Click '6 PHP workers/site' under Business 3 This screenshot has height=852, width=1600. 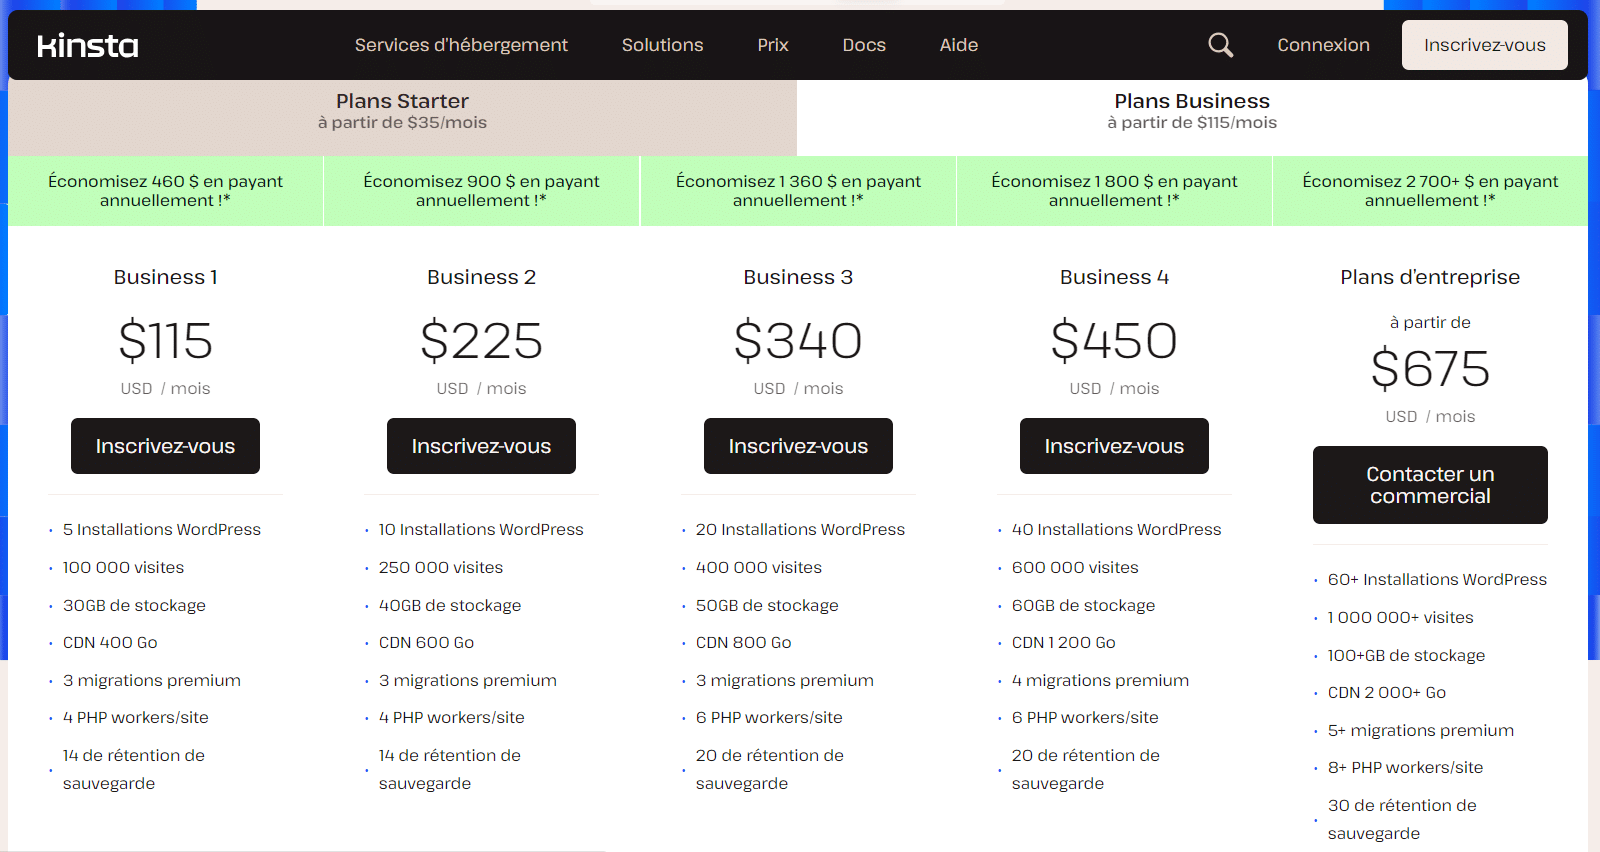pyautogui.click(x=769, y=717)
